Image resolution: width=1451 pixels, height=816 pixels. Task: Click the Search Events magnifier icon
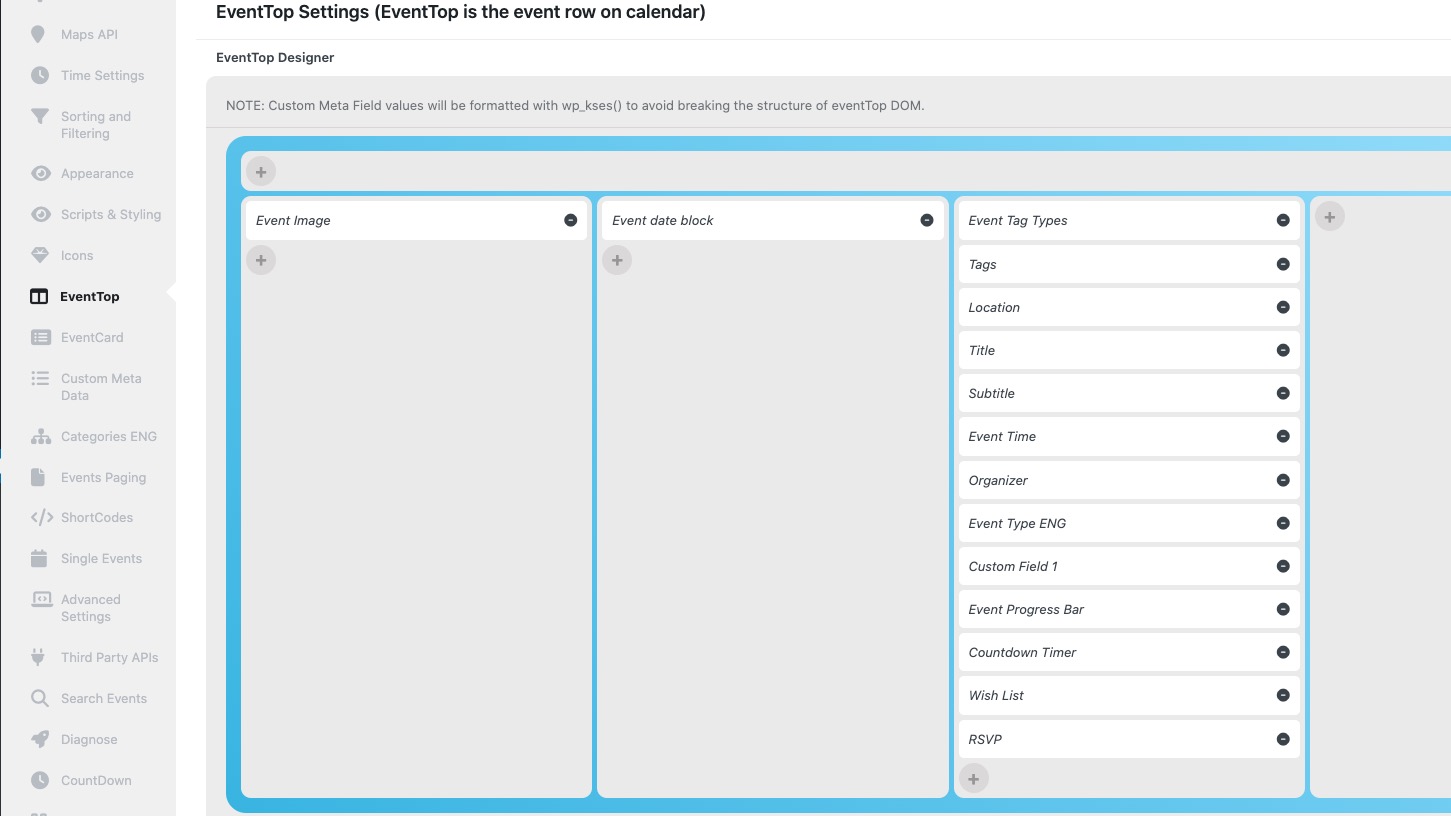[x=39, y=699]
